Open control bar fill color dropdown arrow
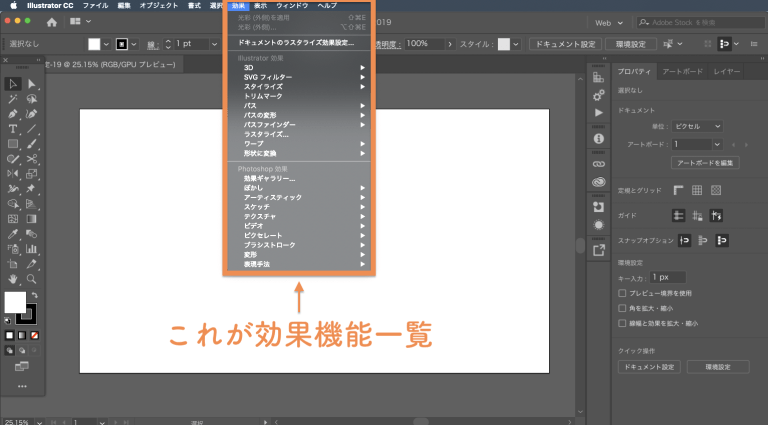The height and width of the screenshot is (425, 768). pos(106,44)
